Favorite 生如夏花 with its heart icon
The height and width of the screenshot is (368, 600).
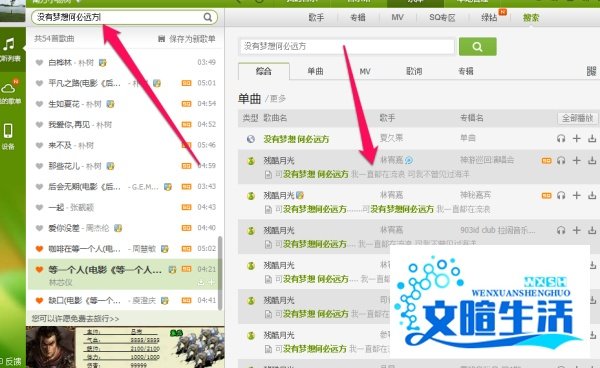pyautogui.click(x=39, y=104)
